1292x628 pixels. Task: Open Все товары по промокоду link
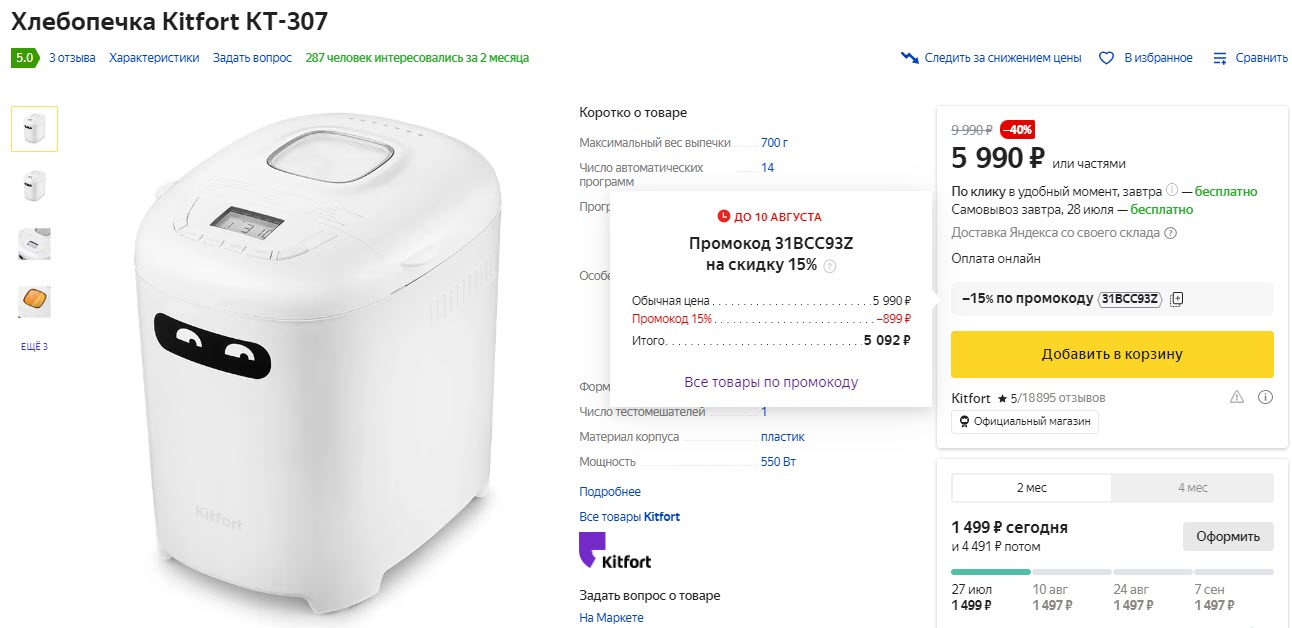click(771, 382)
